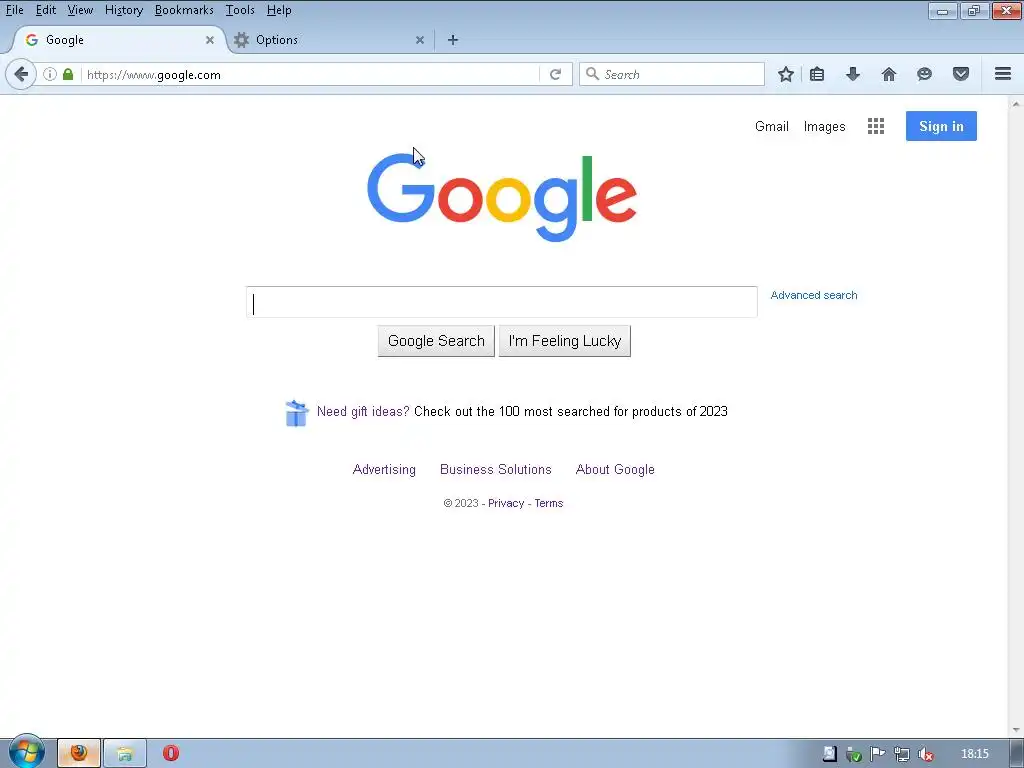Select the Google tab
This screenshot has width=1024, height=768.
[118, 40]
